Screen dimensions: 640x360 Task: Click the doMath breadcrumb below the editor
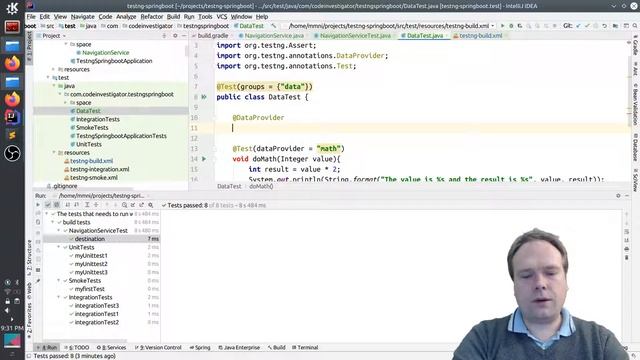[261, 186]
